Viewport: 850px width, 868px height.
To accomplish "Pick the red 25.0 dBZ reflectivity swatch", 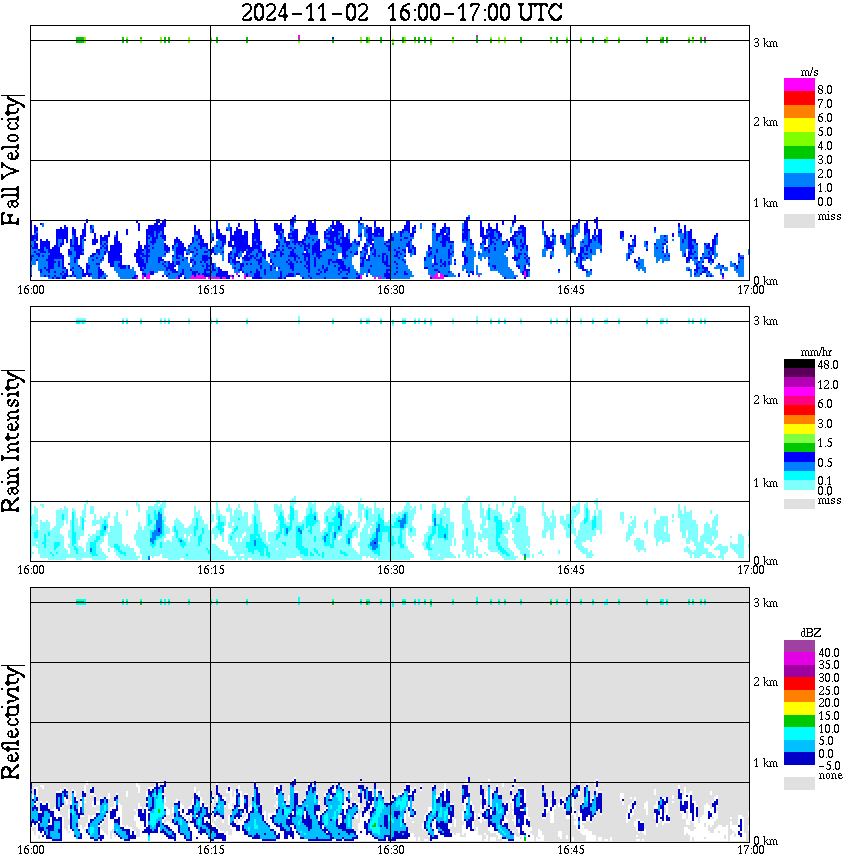I will (x=799, y=684).
